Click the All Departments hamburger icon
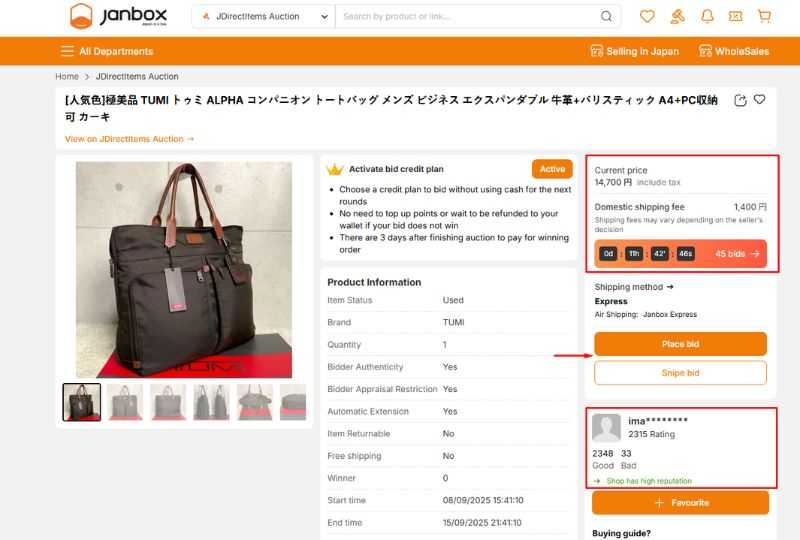This screenshot has width=800, height=540. pyautogui.click(x=67, y=51)
